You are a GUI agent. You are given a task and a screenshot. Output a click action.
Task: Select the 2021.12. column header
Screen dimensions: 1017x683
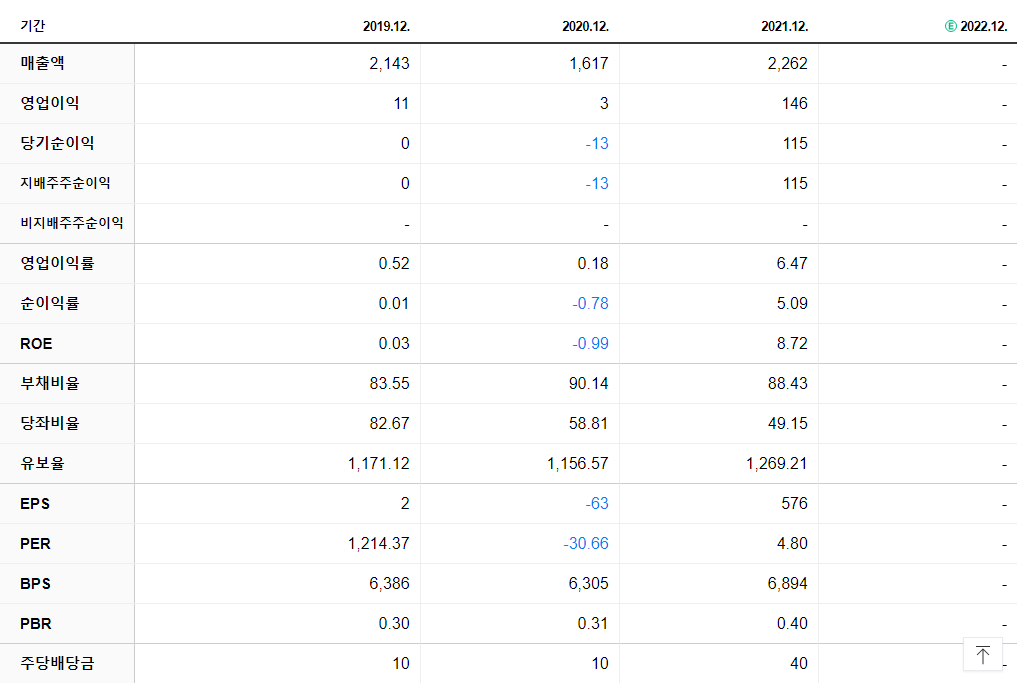(x=784, y=26)
